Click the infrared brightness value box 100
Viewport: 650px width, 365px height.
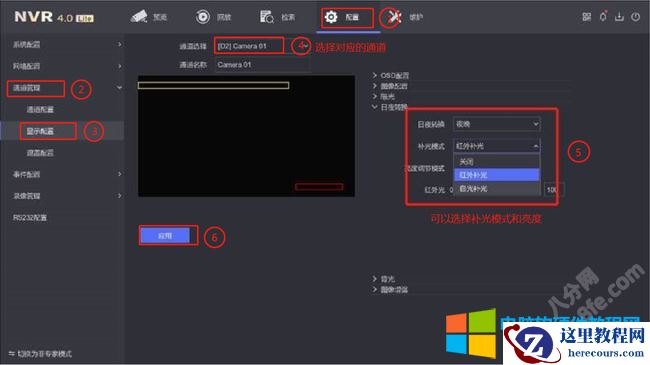pyautogui.click(x=554, y=190)
